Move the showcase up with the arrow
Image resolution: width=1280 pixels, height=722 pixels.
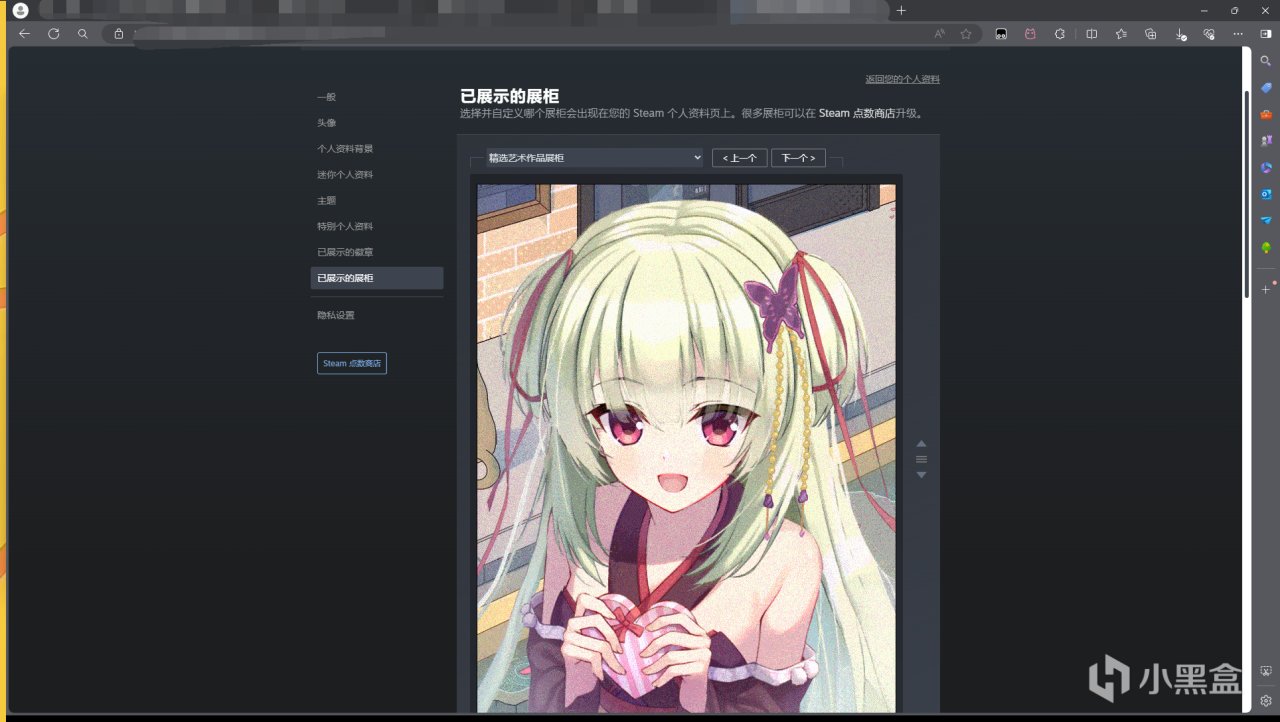click(x=922, y=443)
